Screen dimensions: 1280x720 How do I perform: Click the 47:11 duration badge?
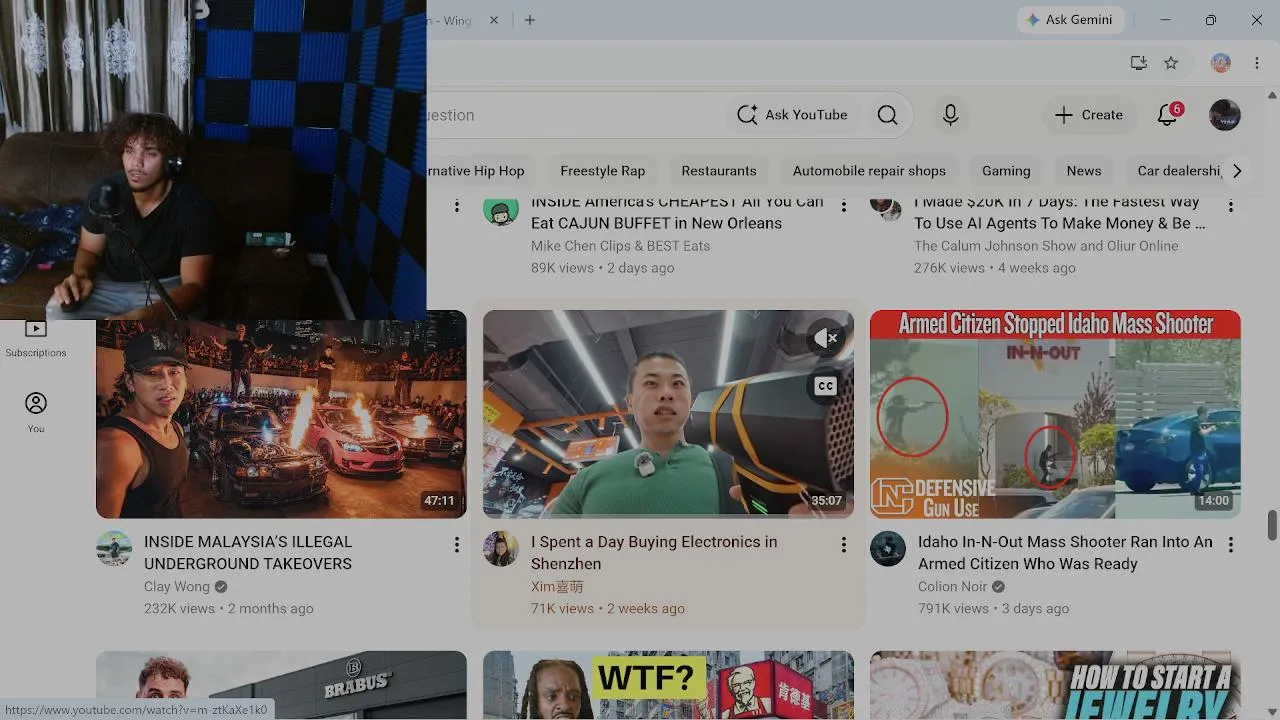coord(439,501)
